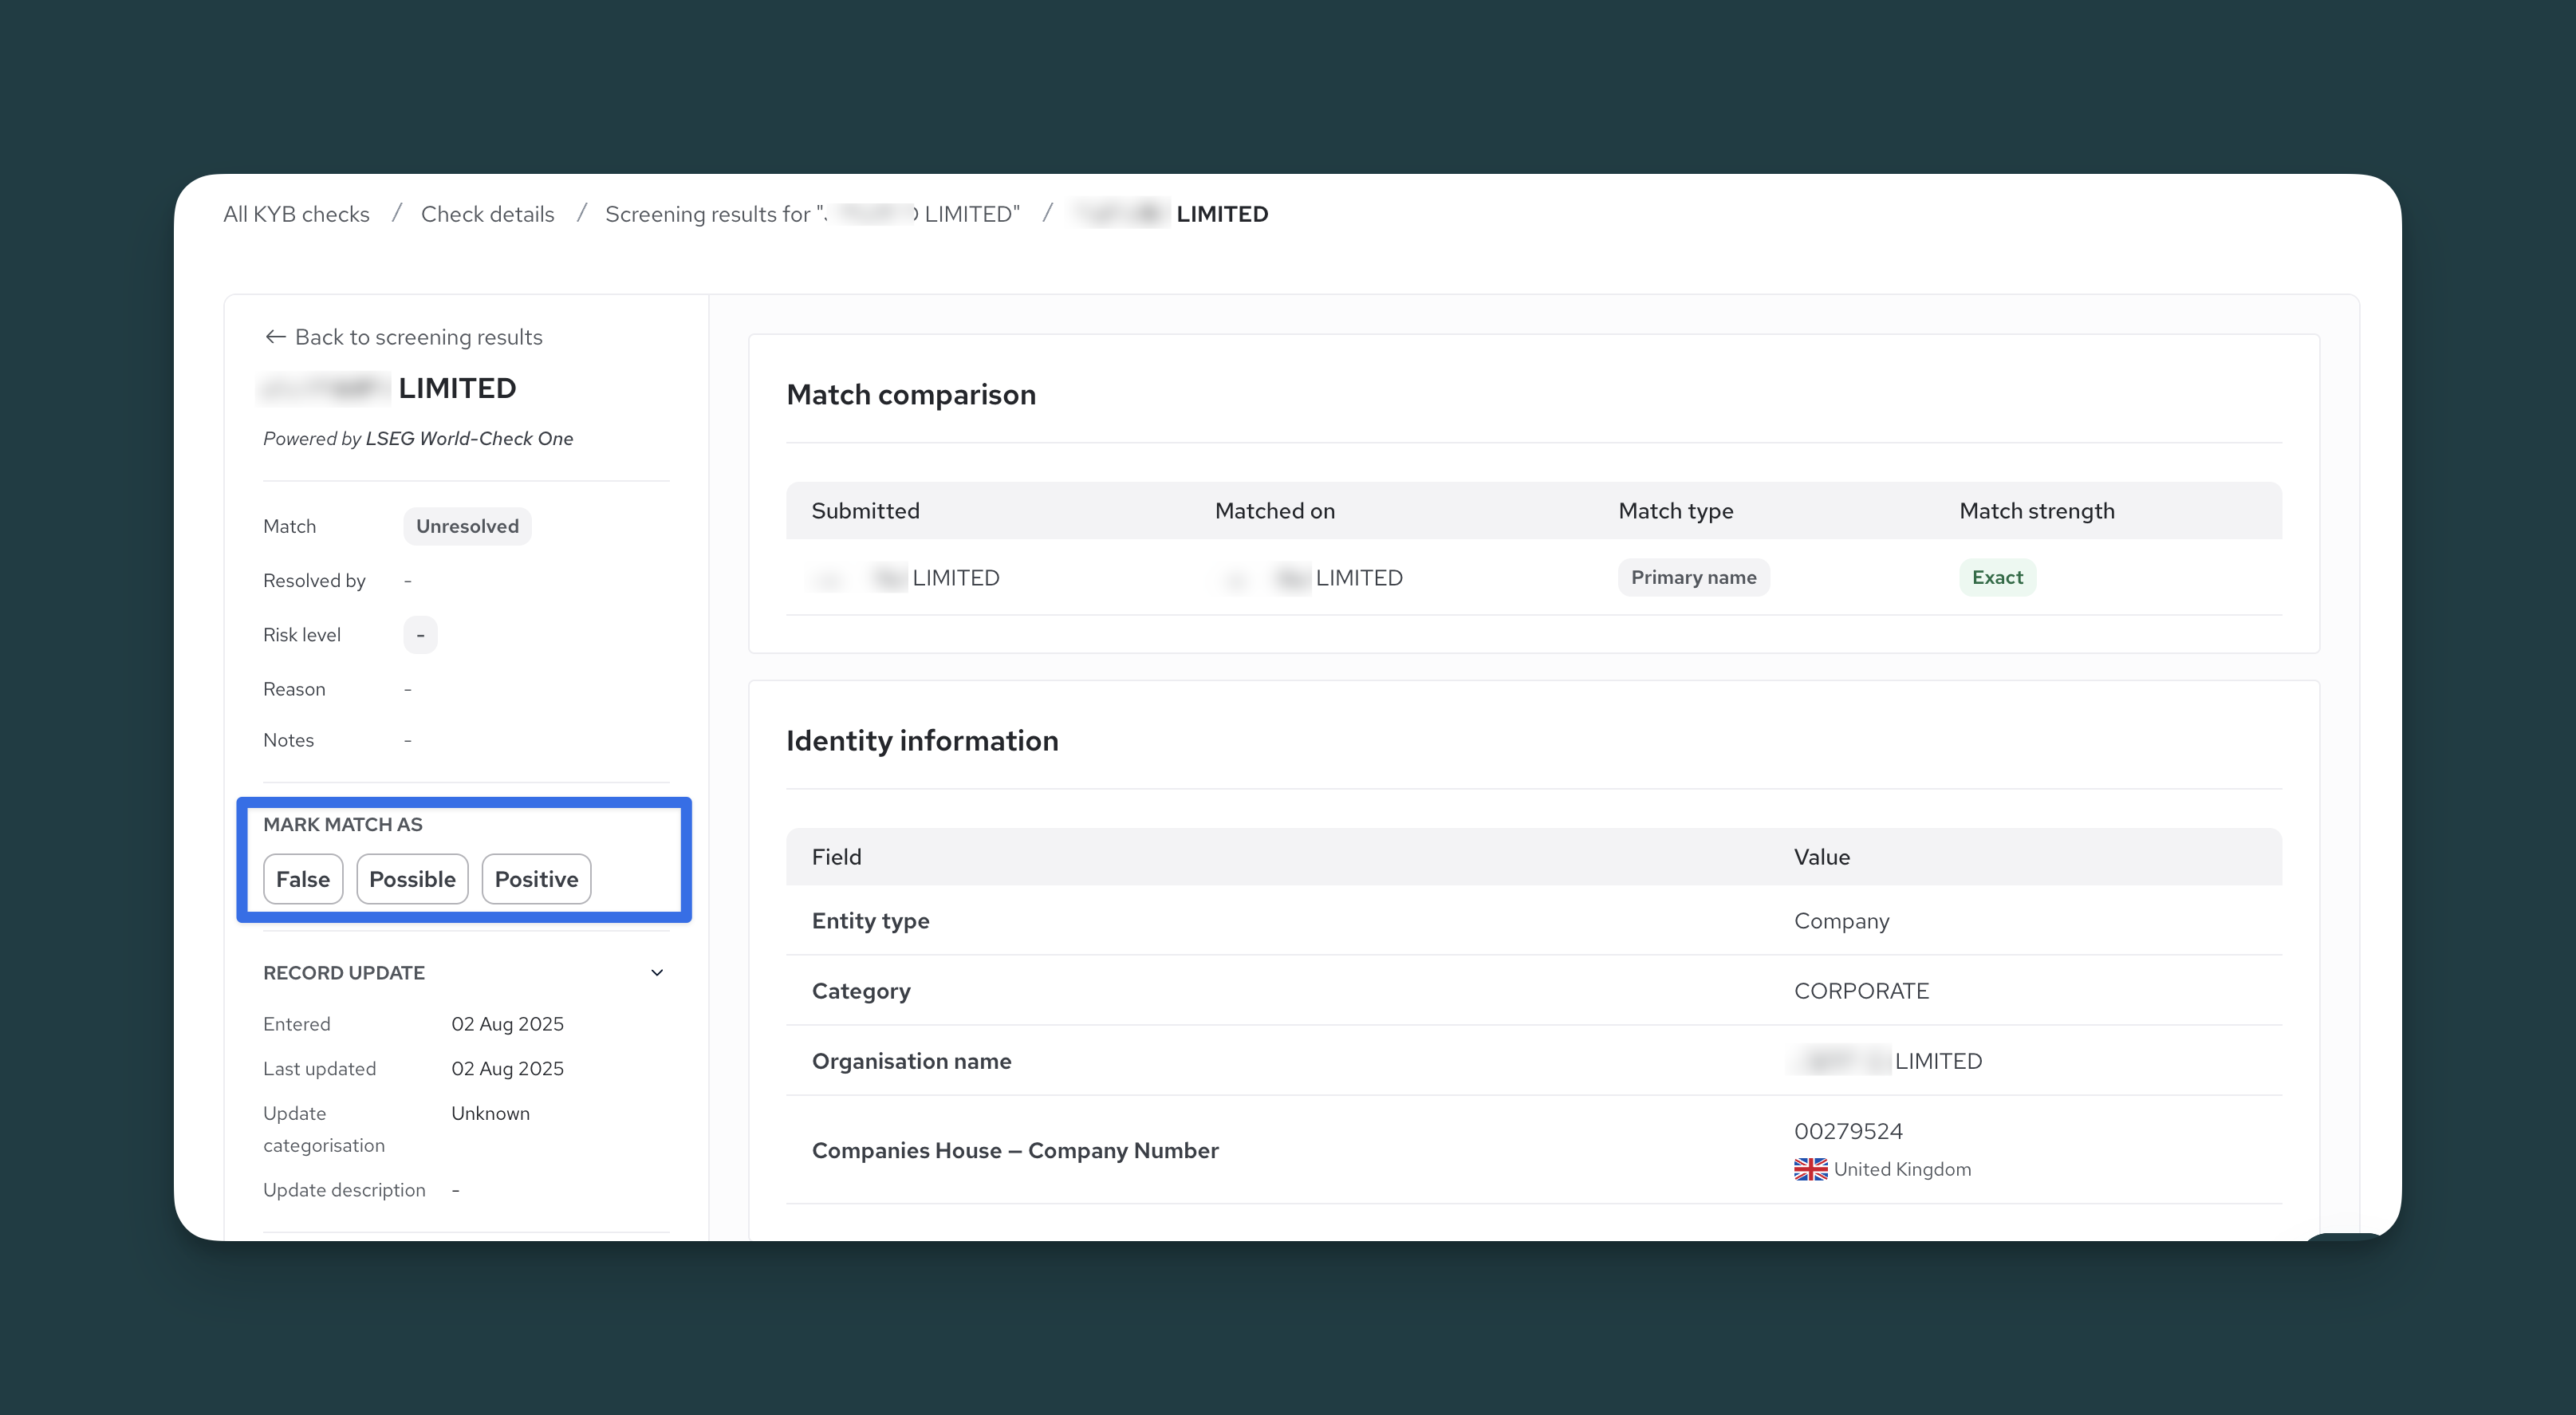Click the Submitted column header
The width and height of the screenshot is (2576, 1415).
865,511
